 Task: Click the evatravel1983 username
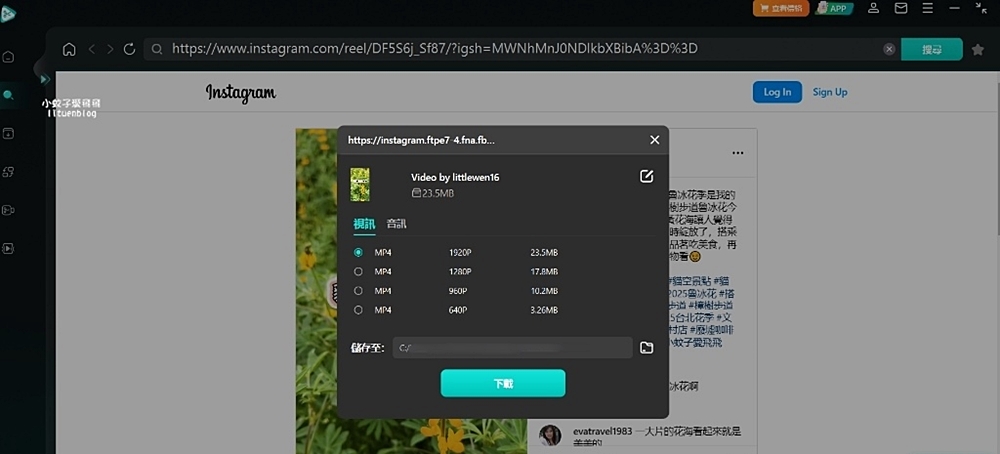pos(603,432)
